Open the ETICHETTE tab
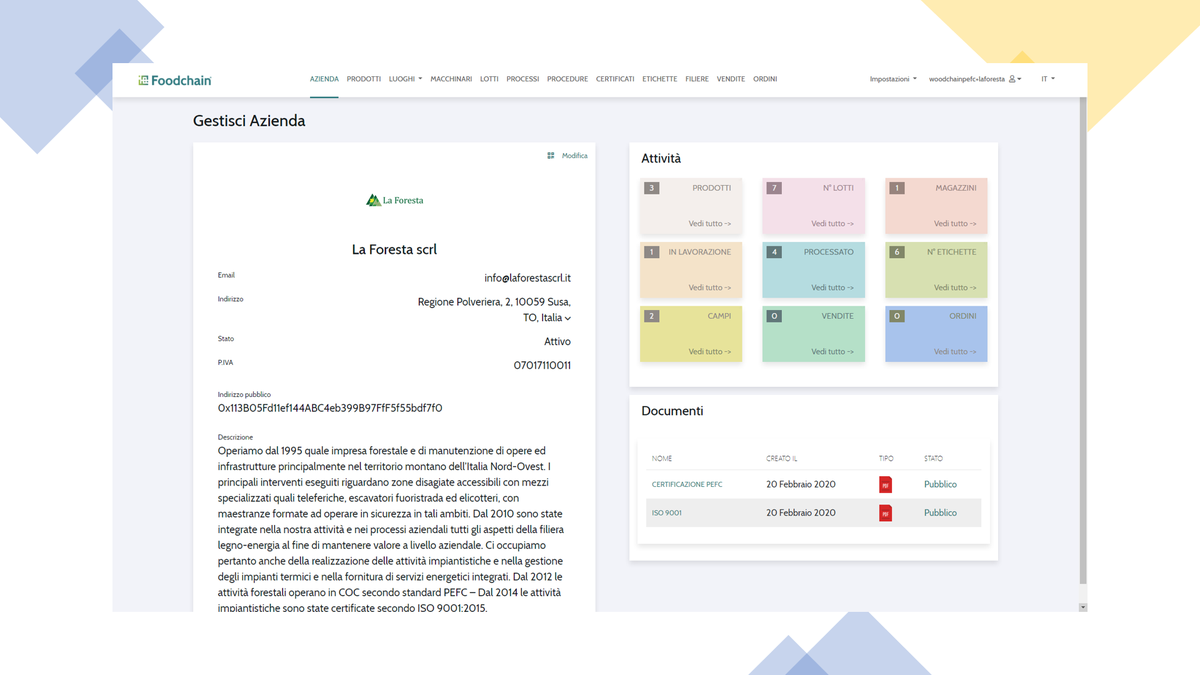1200x675 pixels. (660, 79)
